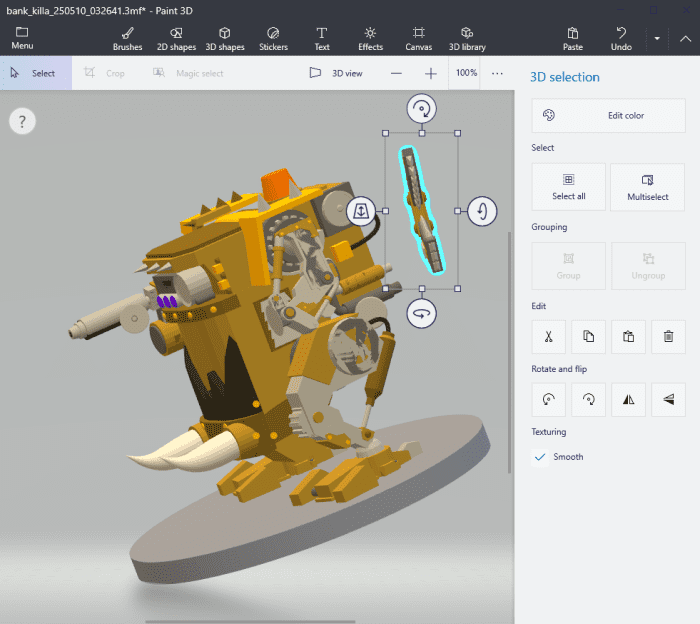Click the selected cyan-outlined chain part

pyautogui.click(x=421, y=209)
